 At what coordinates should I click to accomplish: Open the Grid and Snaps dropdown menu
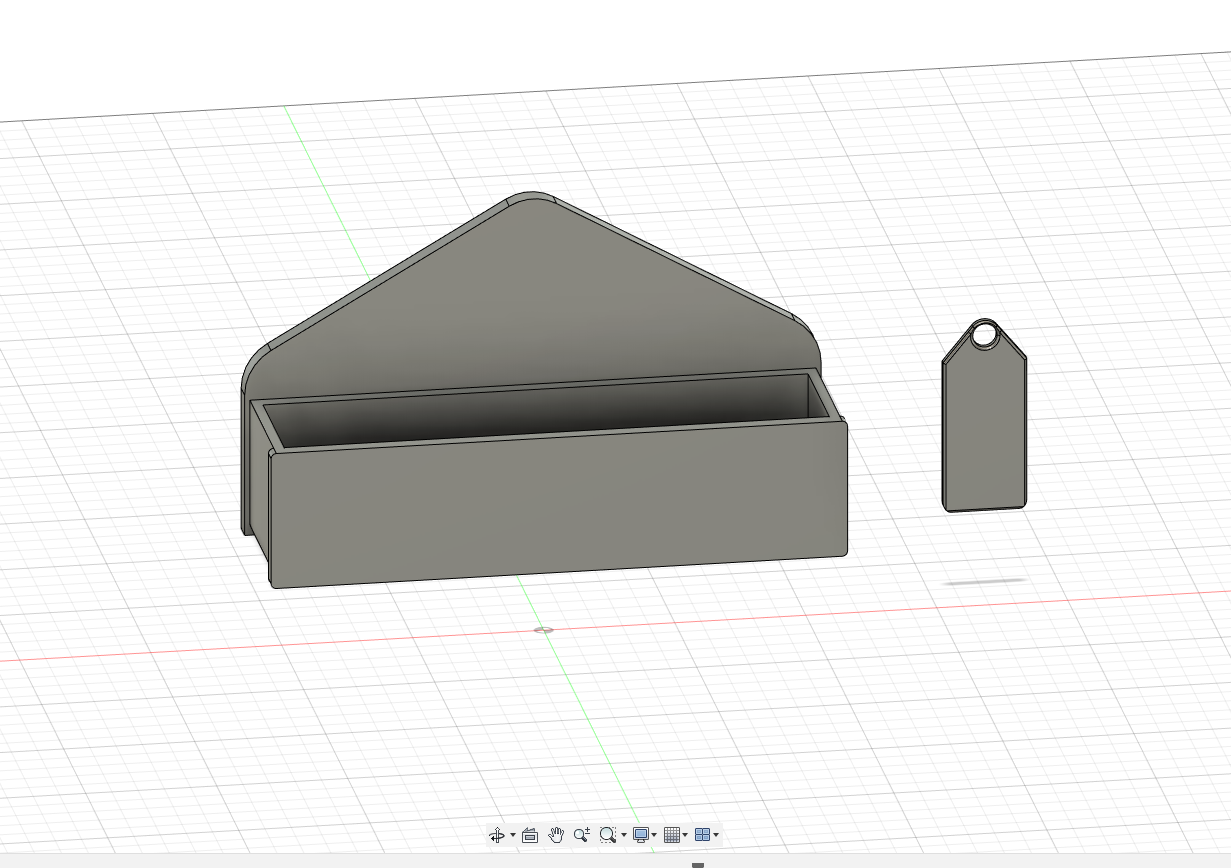pos(686,835)
